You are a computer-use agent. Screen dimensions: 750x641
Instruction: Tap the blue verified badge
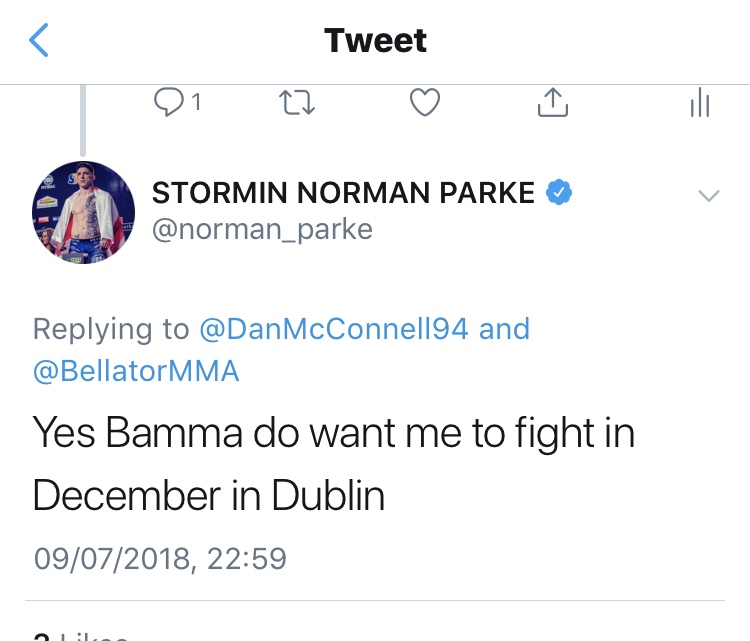[x=558, y=193]
